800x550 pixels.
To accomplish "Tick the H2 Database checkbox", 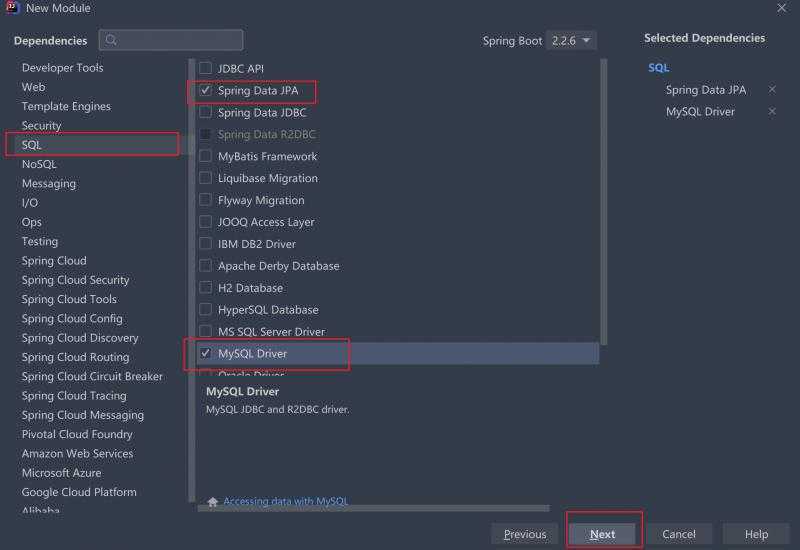I will [206, 288].
